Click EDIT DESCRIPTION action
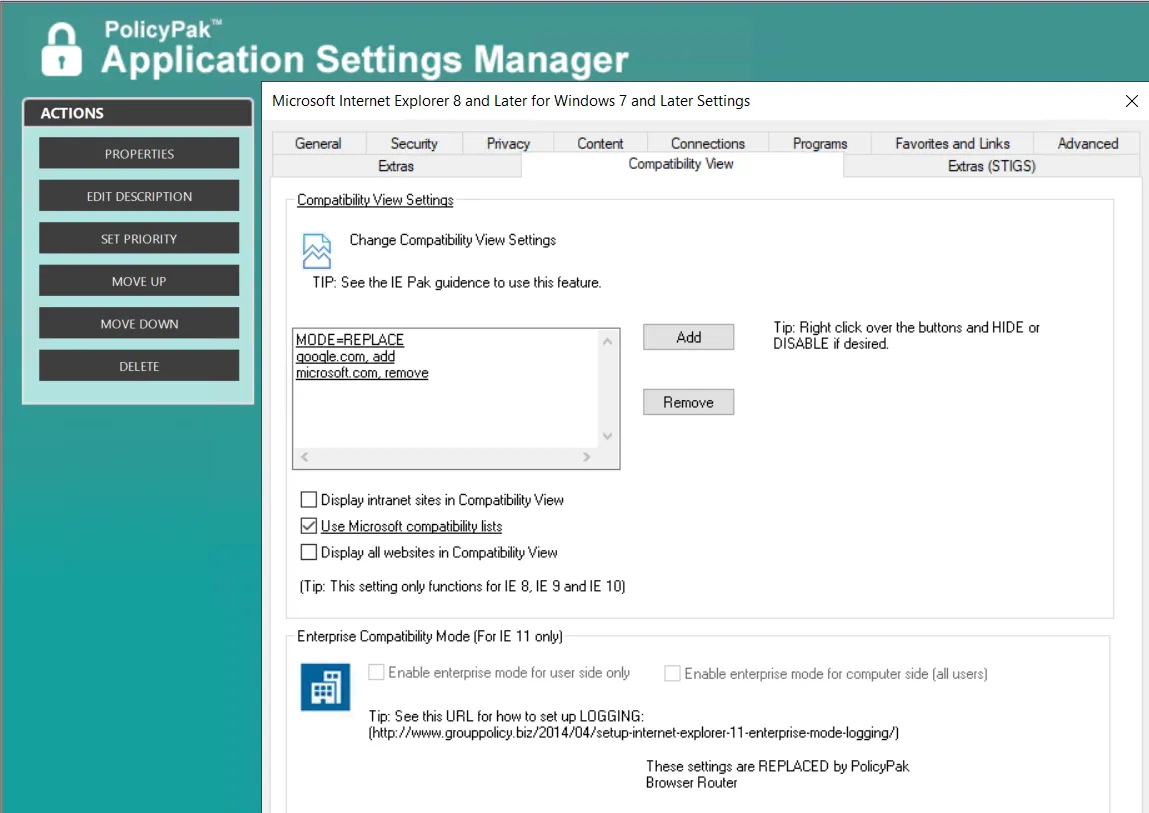The width and height of the screenshot is (1149, 813). pyautogui.click(x=139, y=196)
